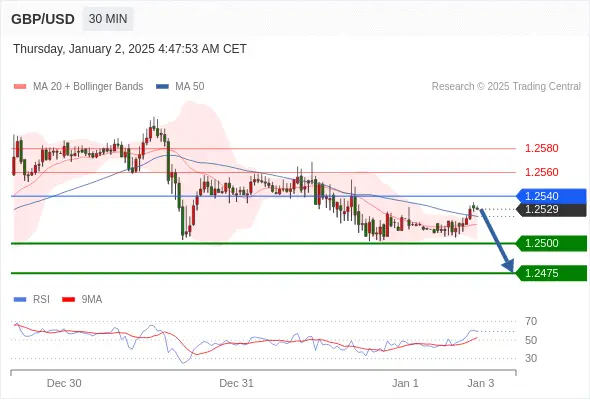The height and width of the screenshot is (400, 590).
Task: Click the RSI blue legend swatch
Action: pyautogui.click(x=20, y=300)
